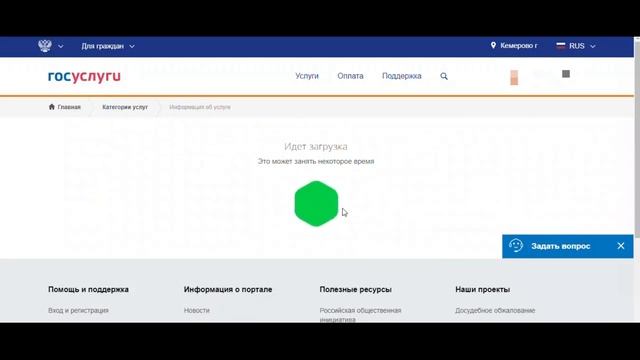Click 'Наши проекты' footer heading
The width and height of the screenshot is (640, 360).
482,289
